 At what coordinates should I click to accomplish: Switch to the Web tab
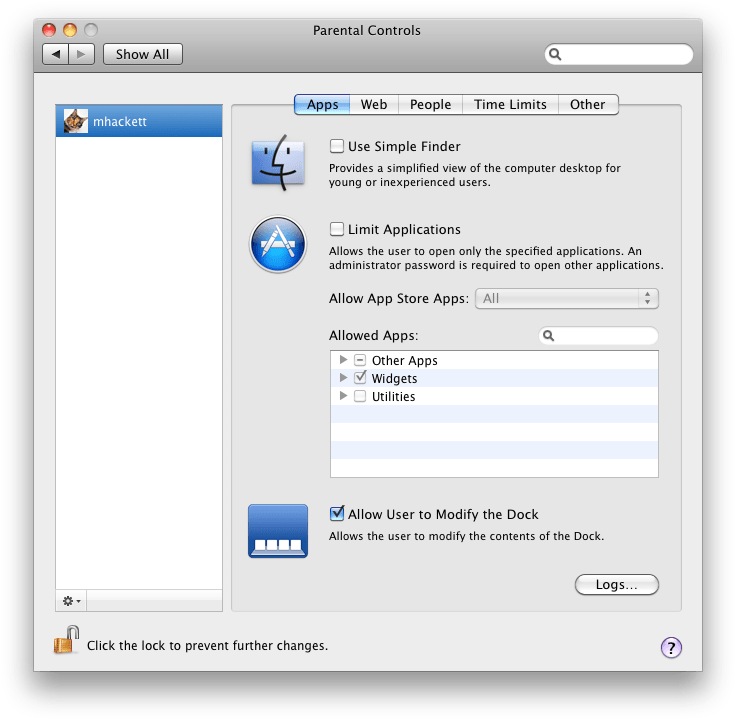coord(374,104)
